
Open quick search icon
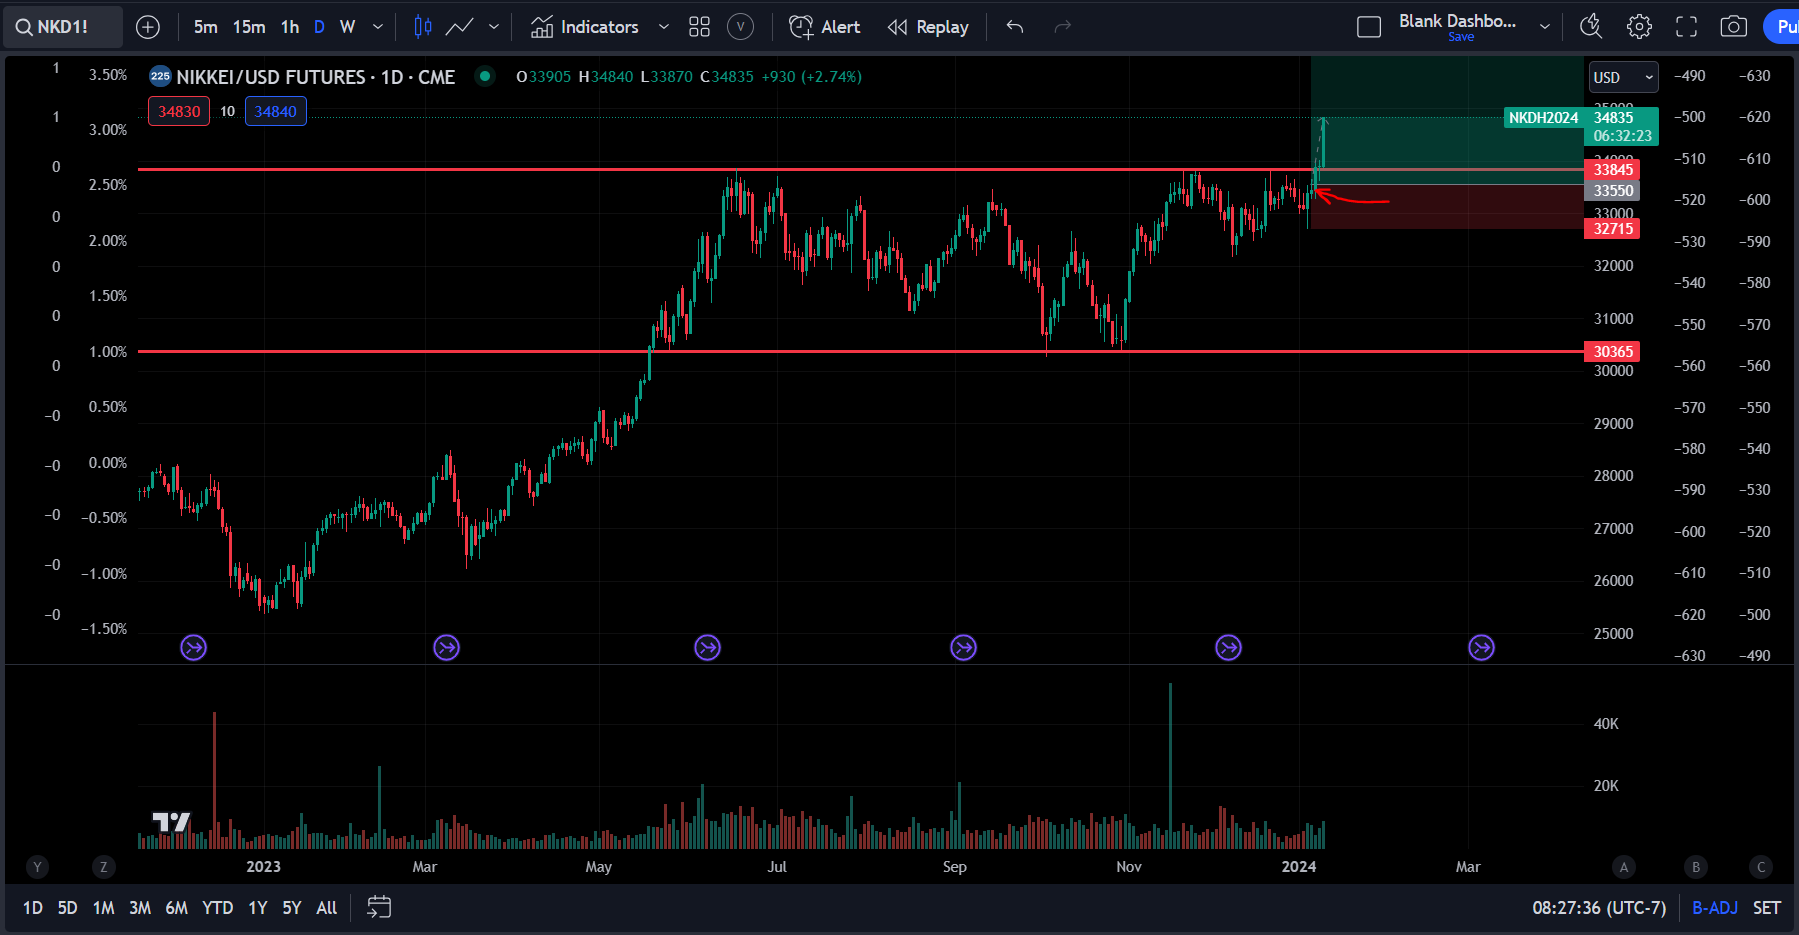(x=1591, y=27)
